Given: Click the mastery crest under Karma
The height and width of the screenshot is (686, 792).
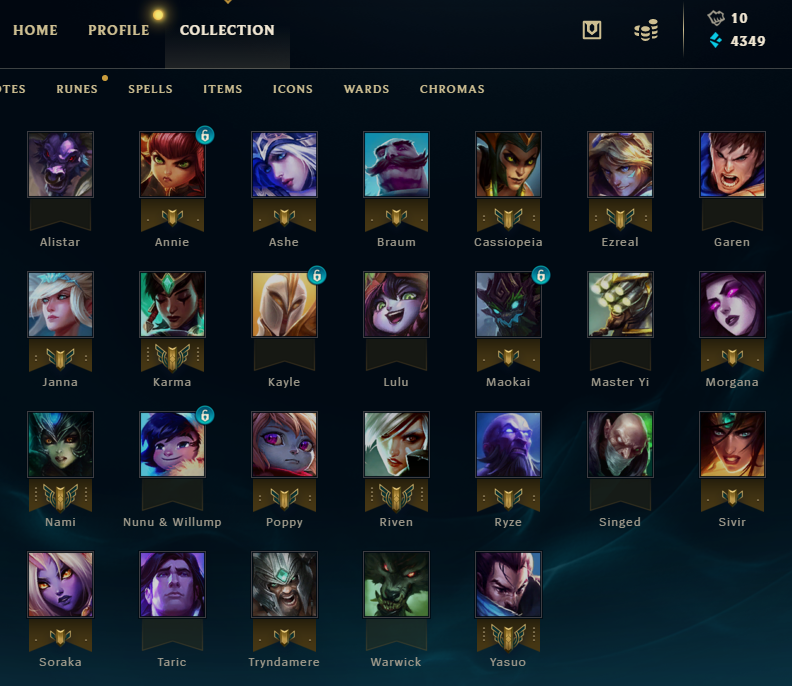Looking at the screenshot, I should (172, 357).
